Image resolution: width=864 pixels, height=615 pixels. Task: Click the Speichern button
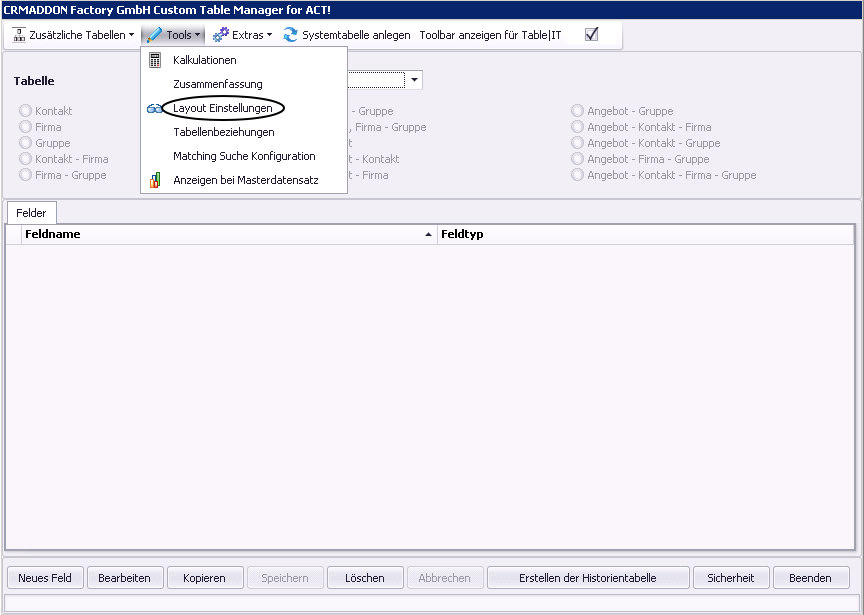[x=285, y=578]
